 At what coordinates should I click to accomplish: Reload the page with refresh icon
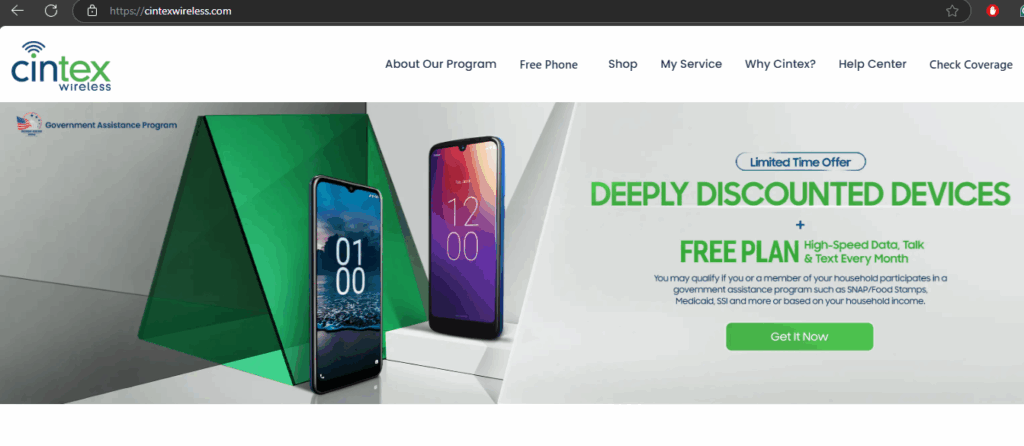point(51,10)
